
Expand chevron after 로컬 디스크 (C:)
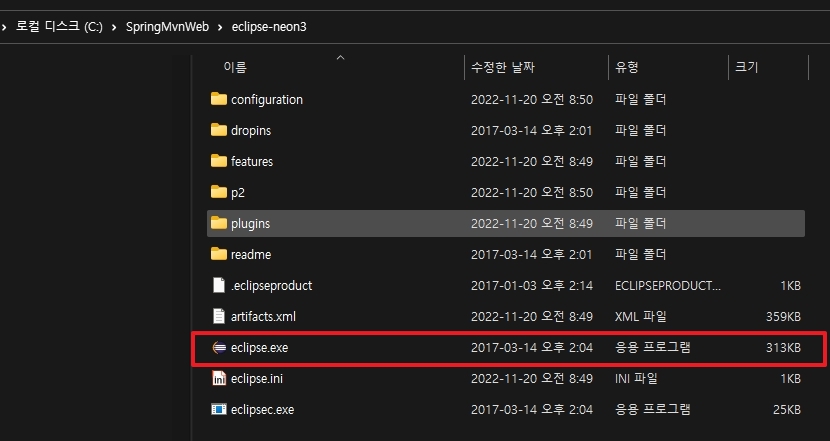click(x=114, y=27)
